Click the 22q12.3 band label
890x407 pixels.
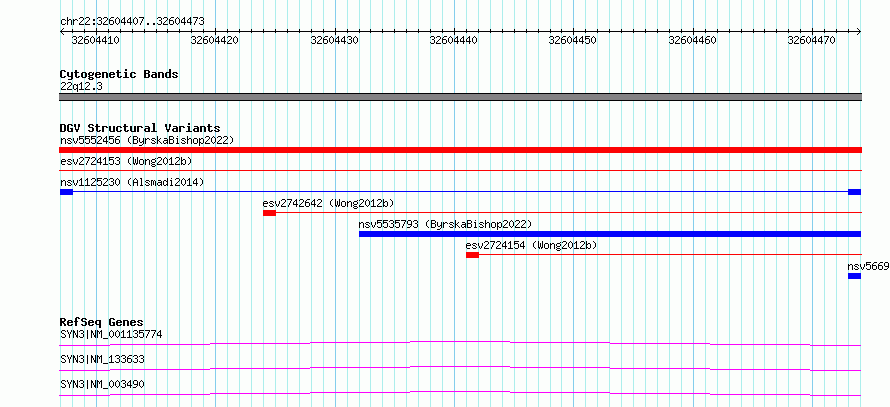point(81,87)
